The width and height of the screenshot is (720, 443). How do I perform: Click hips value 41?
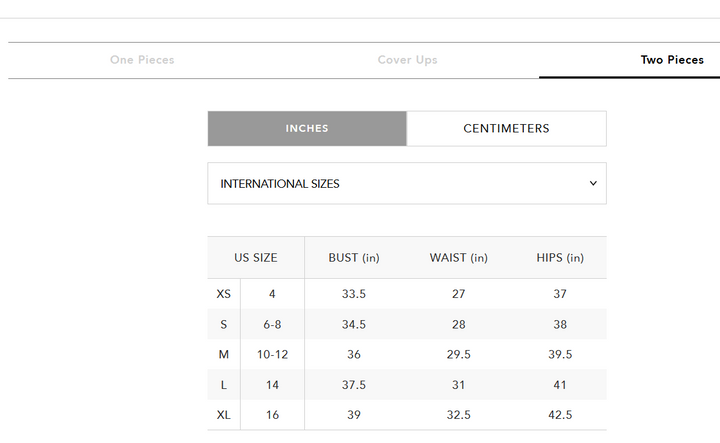tap(560, 385)
